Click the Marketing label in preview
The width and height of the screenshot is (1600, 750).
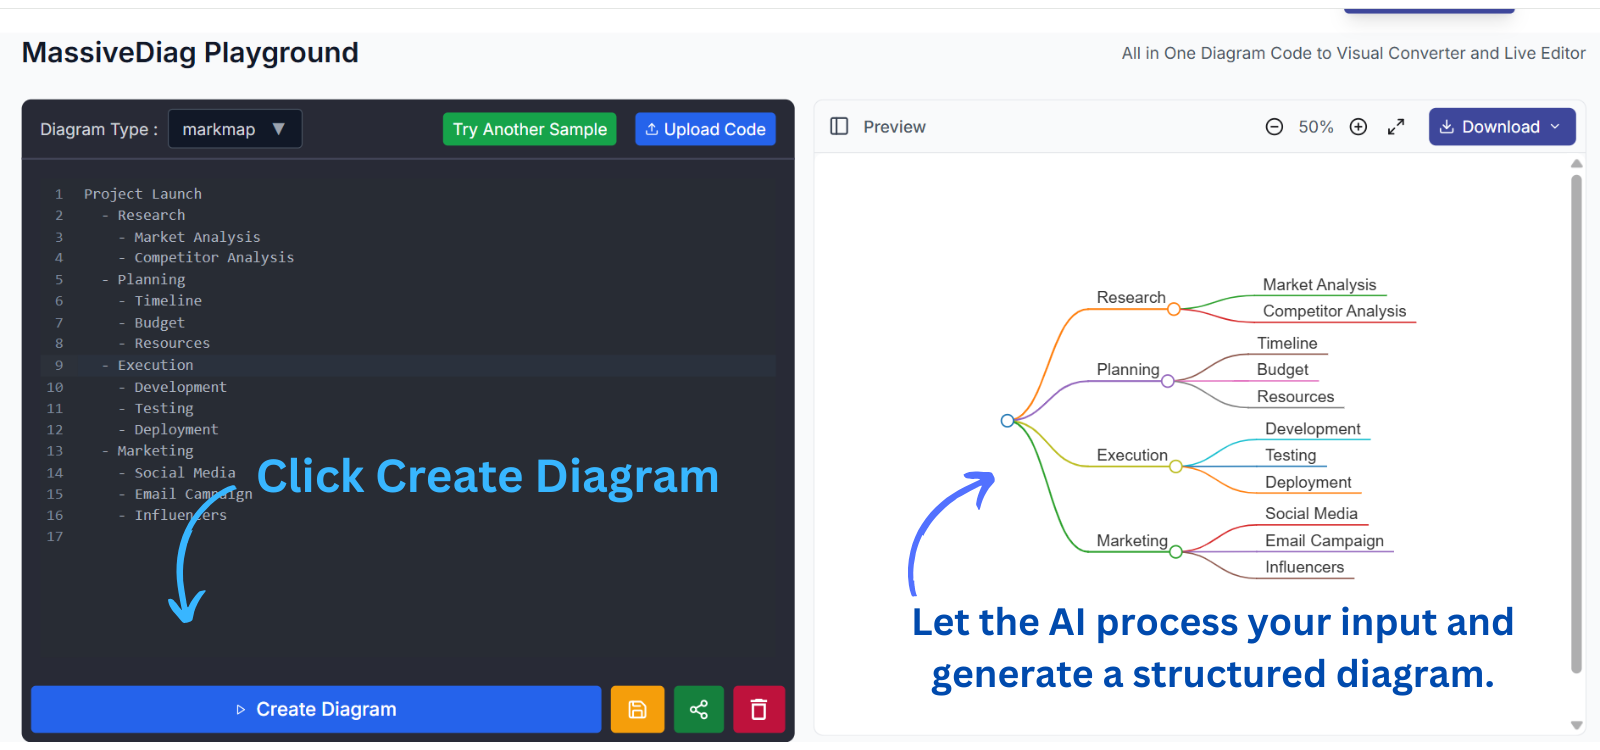click(x=1132, y=541)
